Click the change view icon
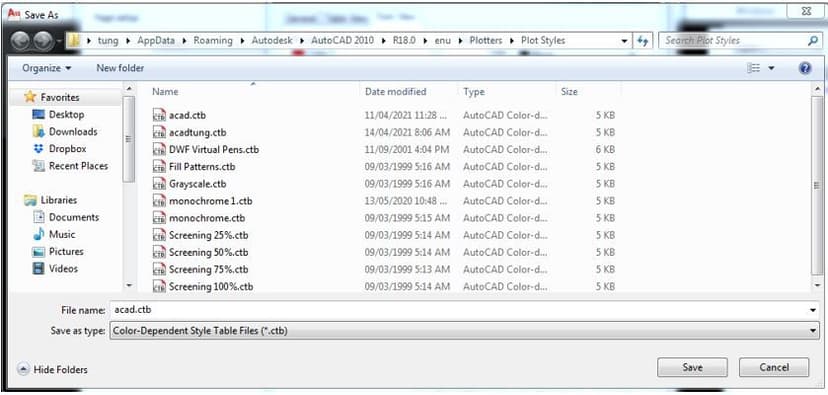Screen dimensions: 828x395 coord(754,68)
